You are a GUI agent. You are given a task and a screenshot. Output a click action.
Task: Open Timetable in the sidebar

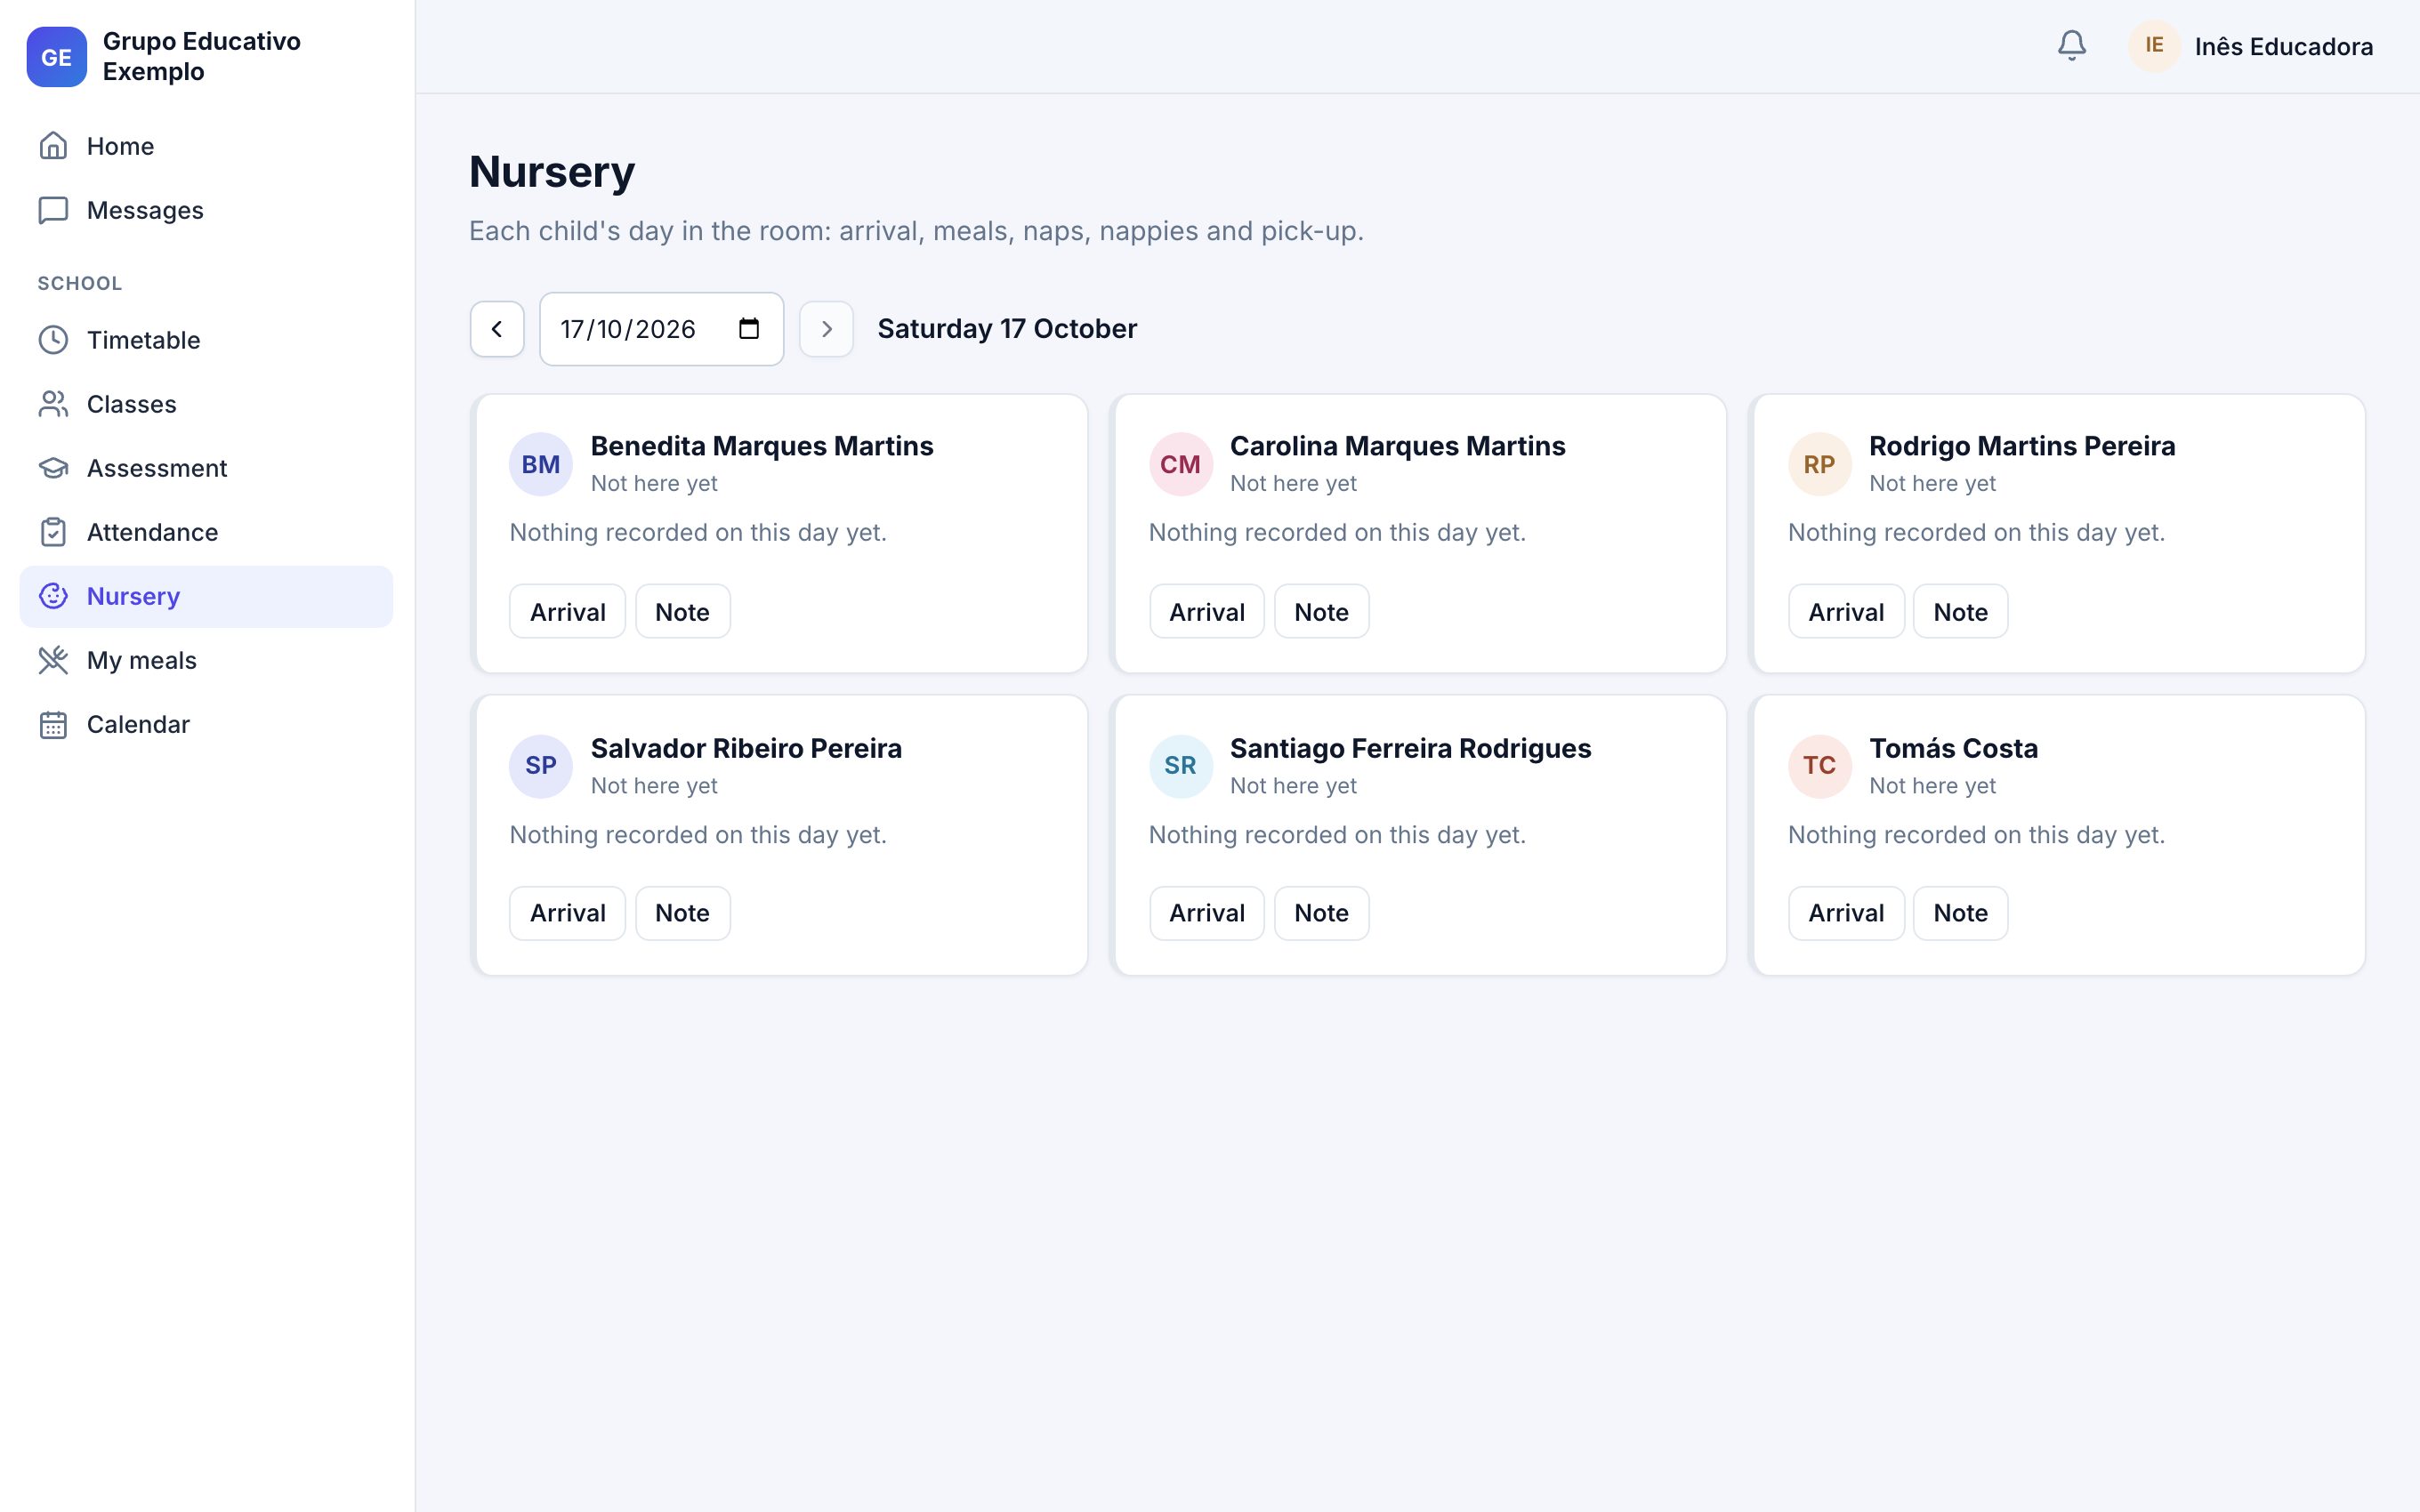206,340
